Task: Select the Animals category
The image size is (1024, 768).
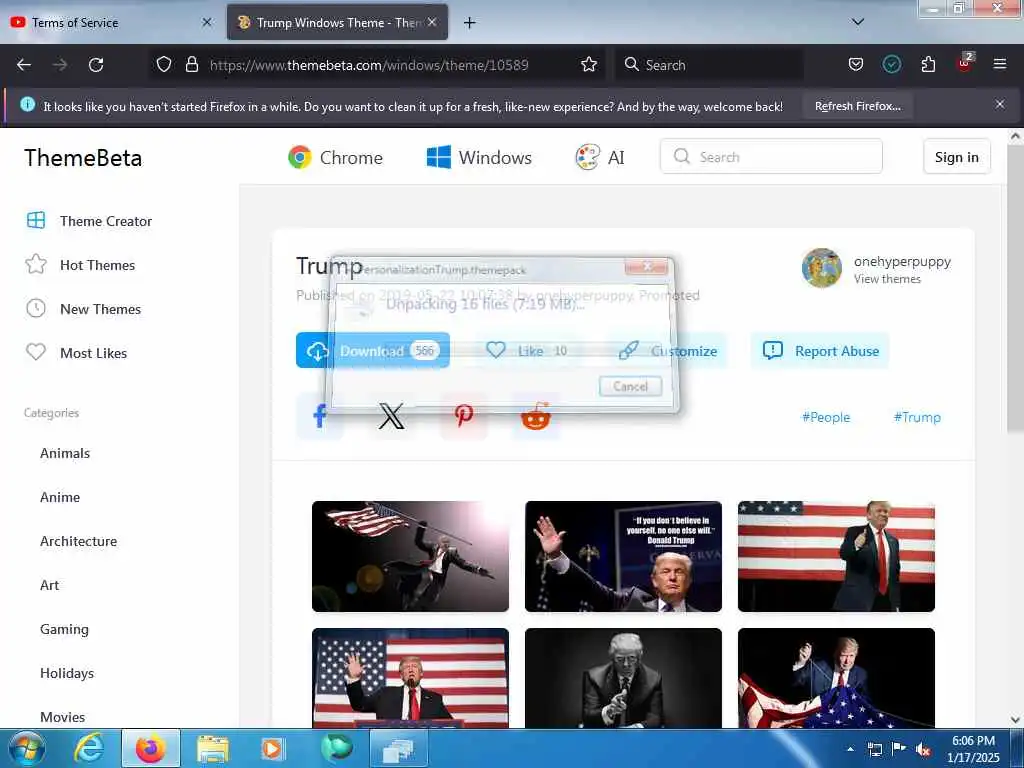Action: pos(65,453)
